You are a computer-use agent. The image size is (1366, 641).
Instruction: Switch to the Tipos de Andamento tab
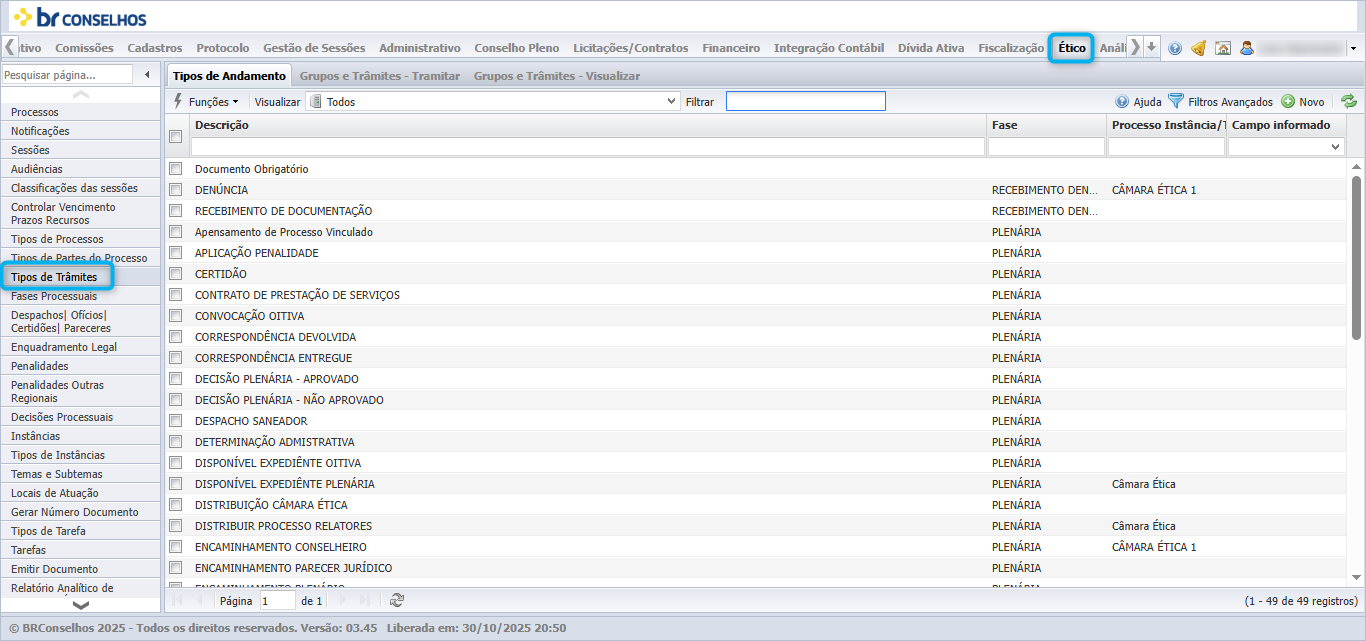[x=229, y=76]
